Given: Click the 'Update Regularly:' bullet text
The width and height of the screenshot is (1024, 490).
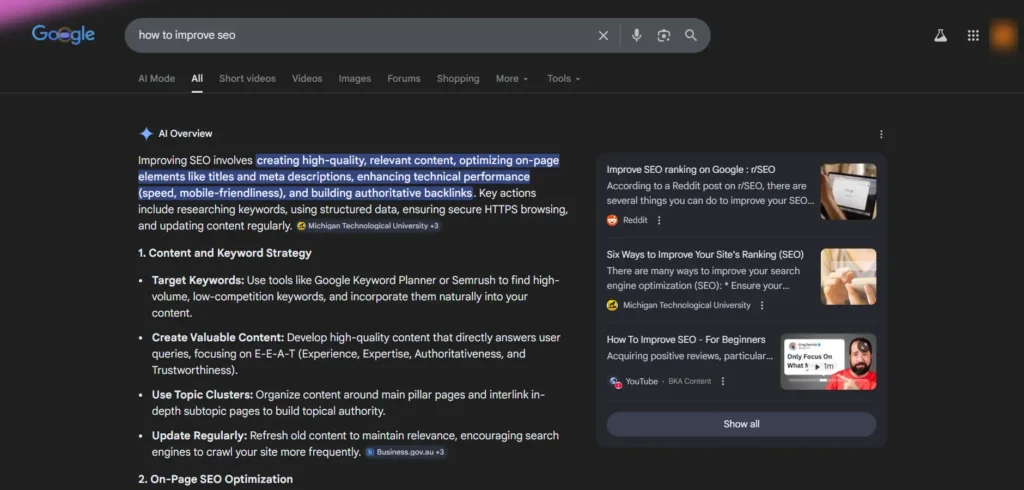Looking at the screenshot, I should pos(199,436).
